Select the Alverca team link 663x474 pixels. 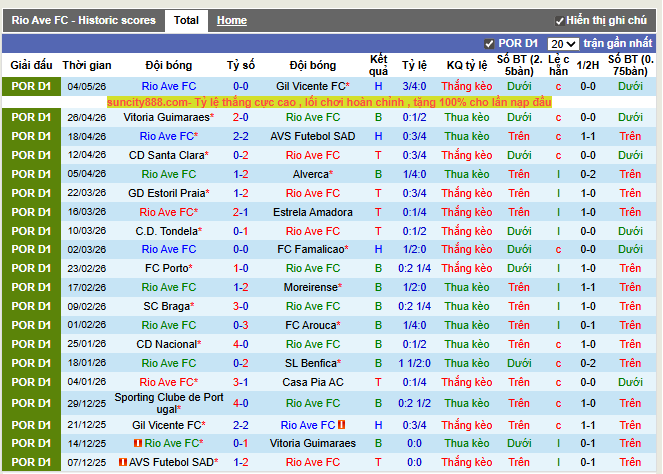pyautogui.click(x=311, y=174)
